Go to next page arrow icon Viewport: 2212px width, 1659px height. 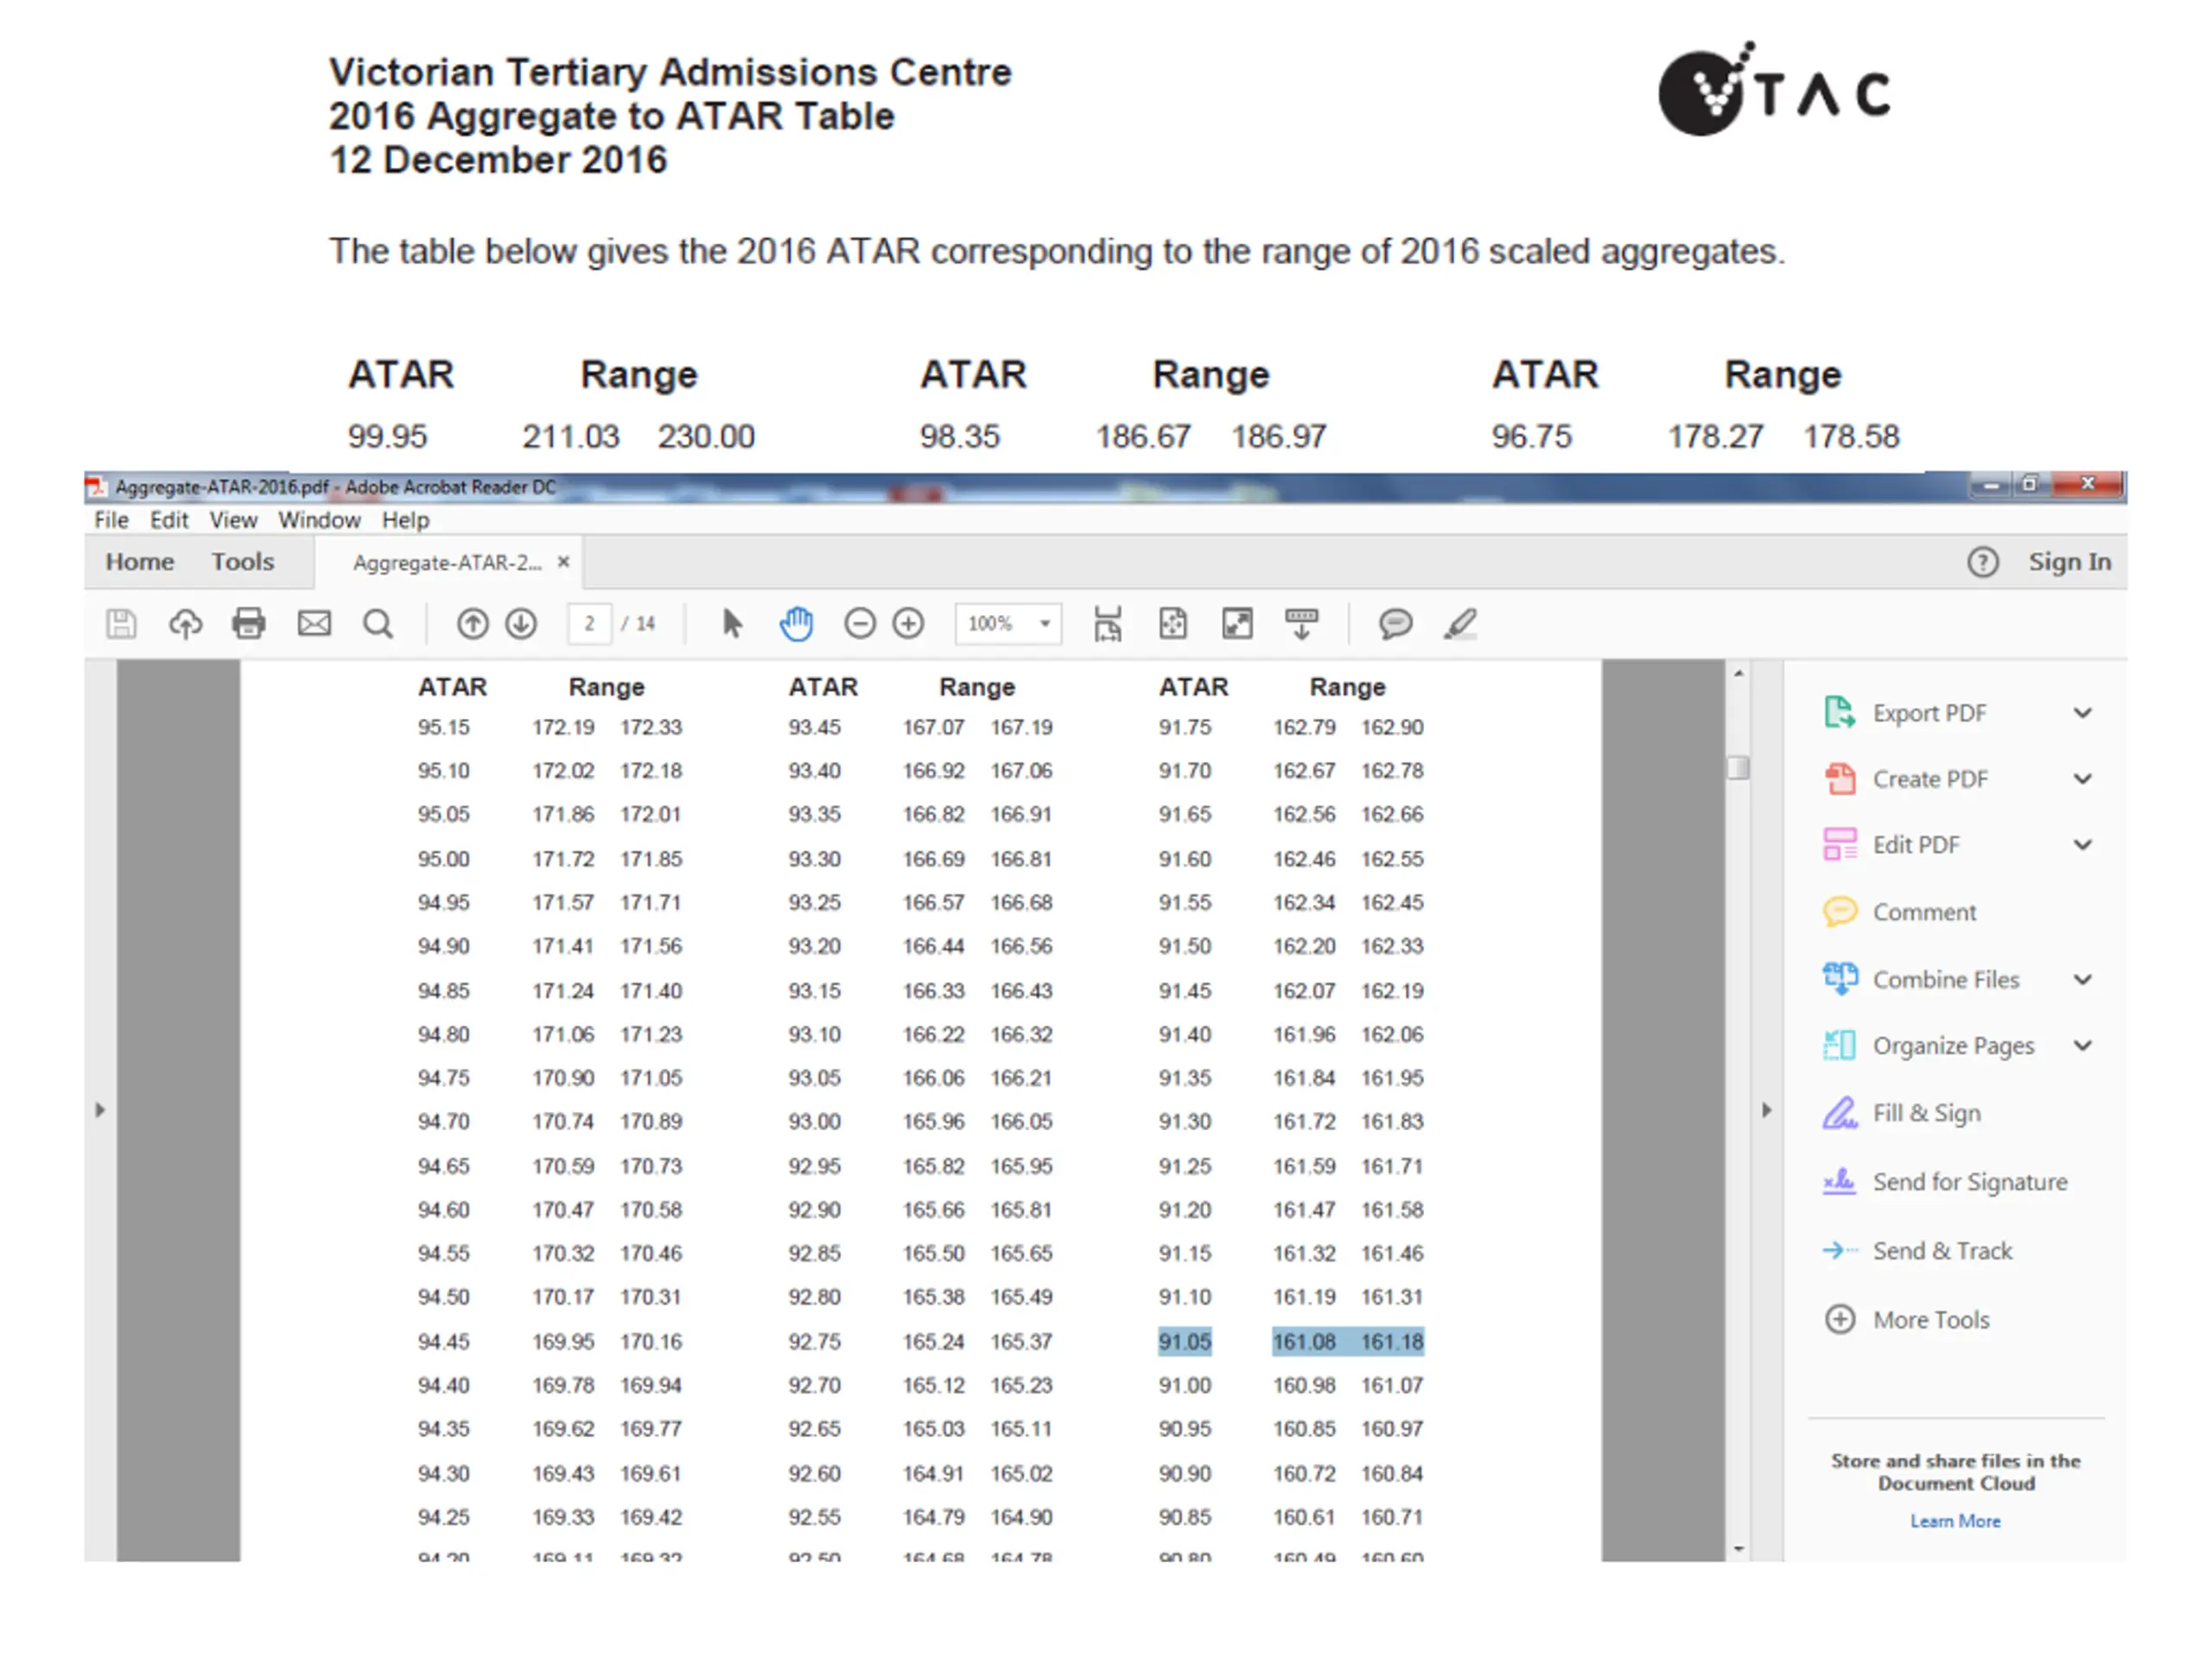pyautogui.click(x=521, y=624)
